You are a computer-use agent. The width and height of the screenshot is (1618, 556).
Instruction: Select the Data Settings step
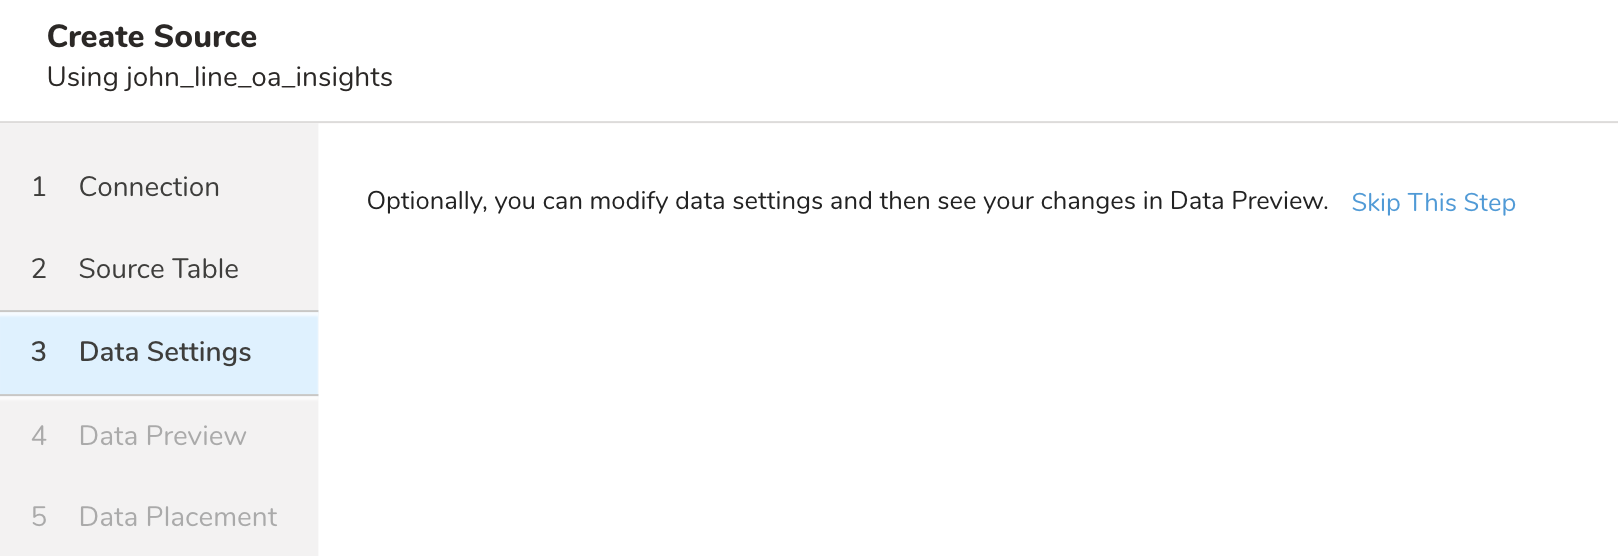(x=165, y=352)
